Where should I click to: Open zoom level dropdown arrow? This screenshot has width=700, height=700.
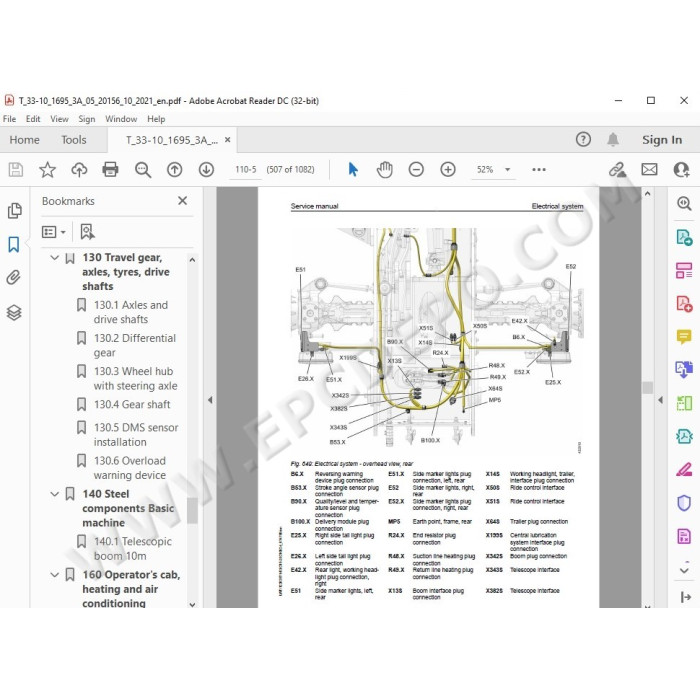(x=508, y=170)
